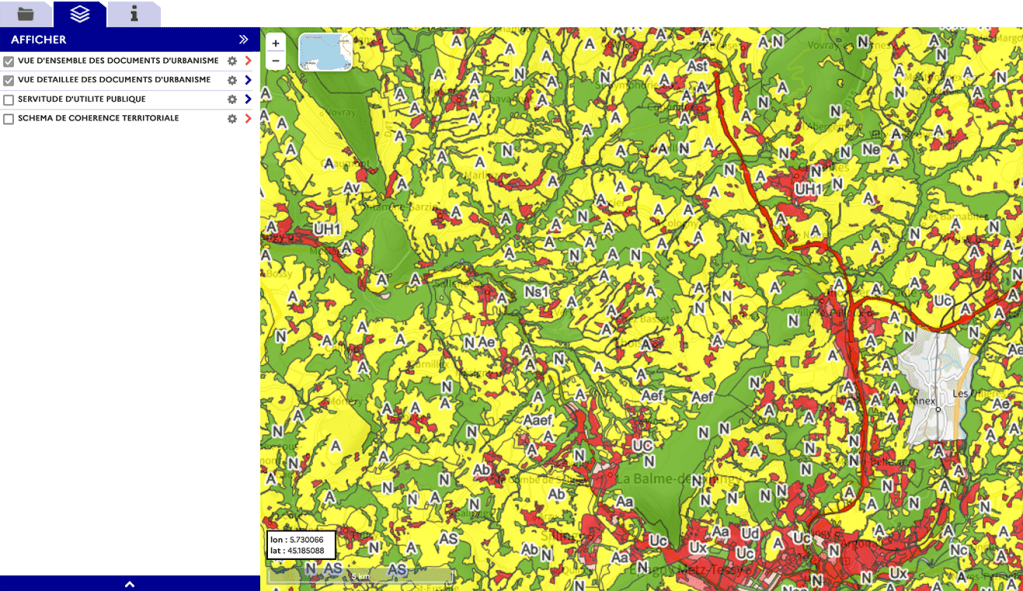Open settings gear for Servitude d'utilité publique
The image size is (1023, 591).
click(232, 100)
